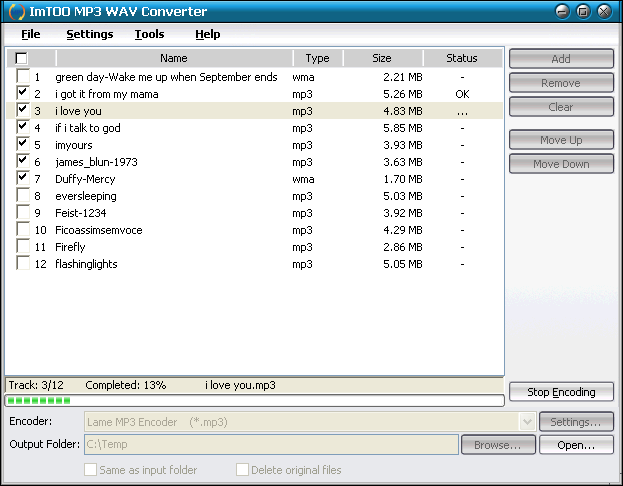Expand the Encoder dropdown arrow
This screenshot has width=623, height=486.
click(x=527, y=422)
